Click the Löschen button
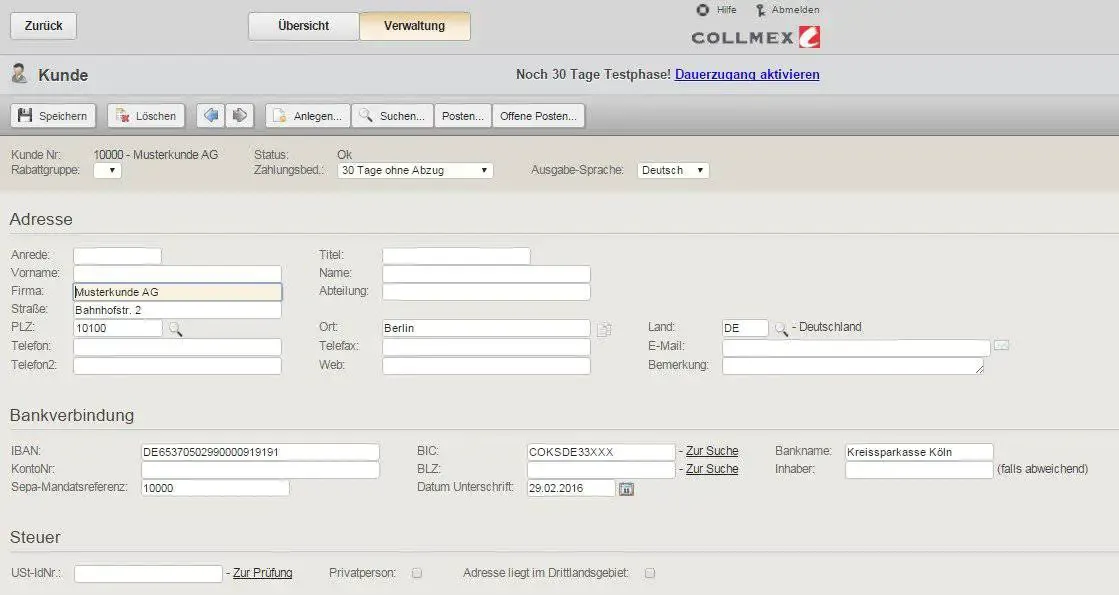The height and width of the screenshot is (595, 1119). pos(146,116)
